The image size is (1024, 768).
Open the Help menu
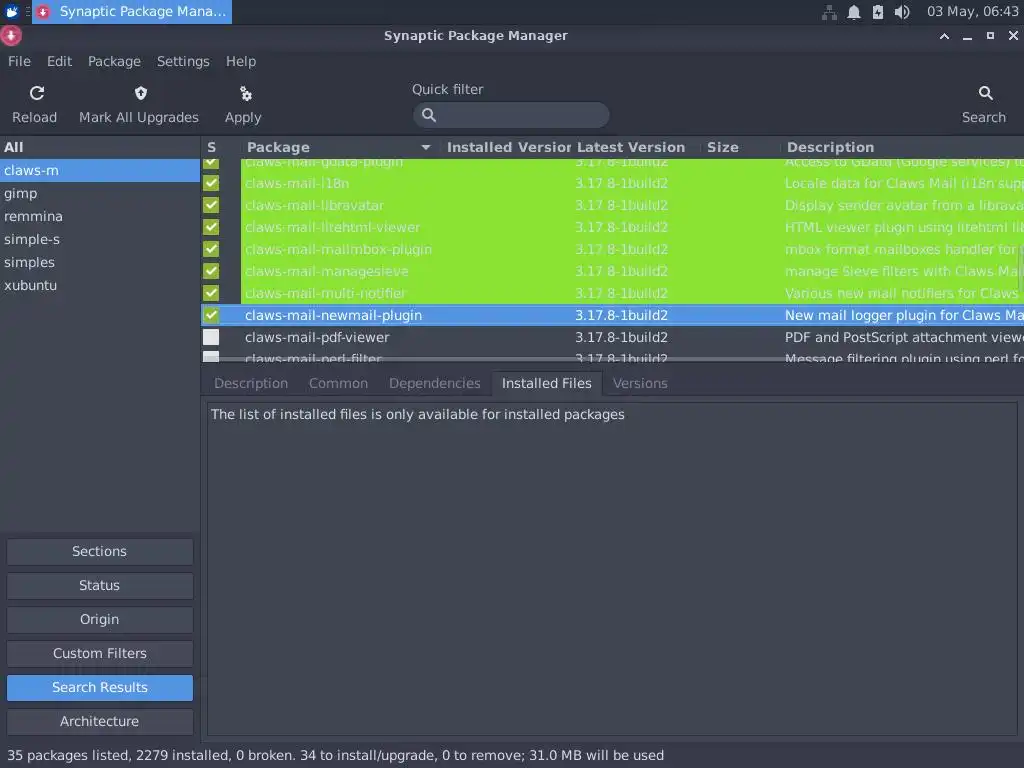coord(241,61)
